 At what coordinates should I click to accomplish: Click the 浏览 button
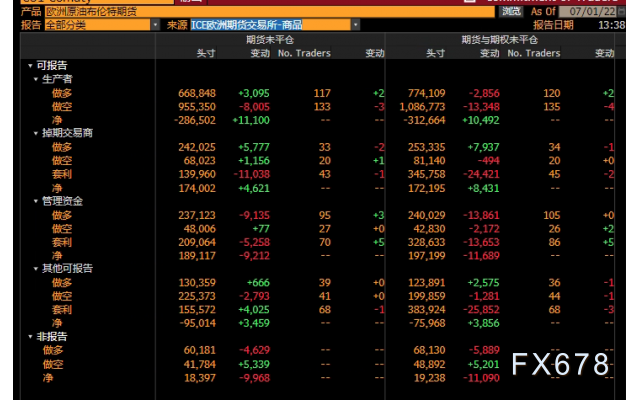click(511, 11)
